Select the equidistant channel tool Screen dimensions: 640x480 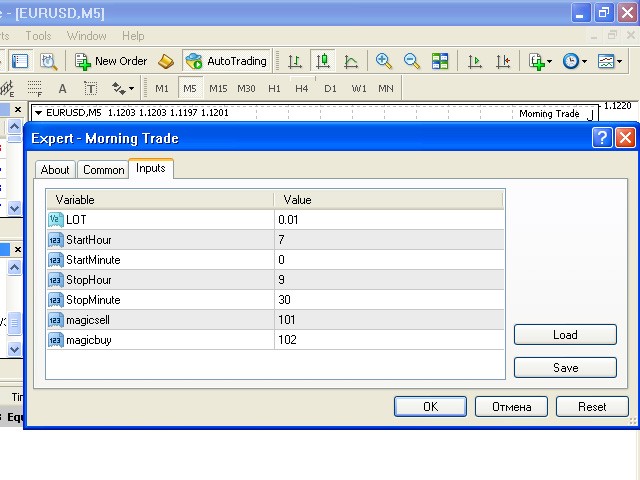(7, 88)
